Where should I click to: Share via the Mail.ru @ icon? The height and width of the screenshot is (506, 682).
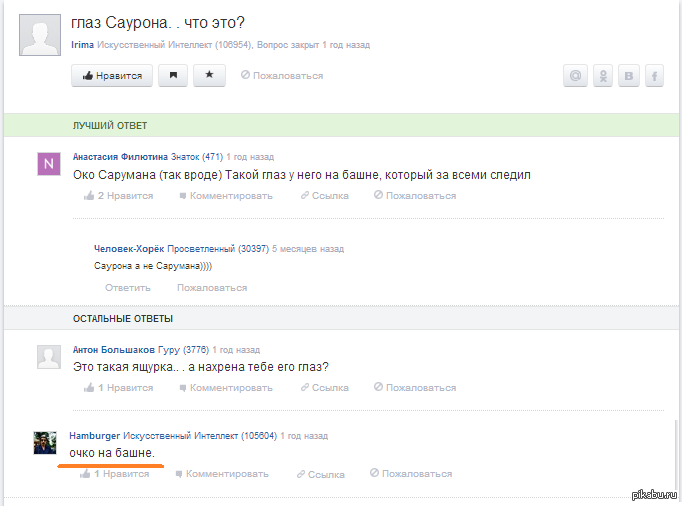pos(575,75)
